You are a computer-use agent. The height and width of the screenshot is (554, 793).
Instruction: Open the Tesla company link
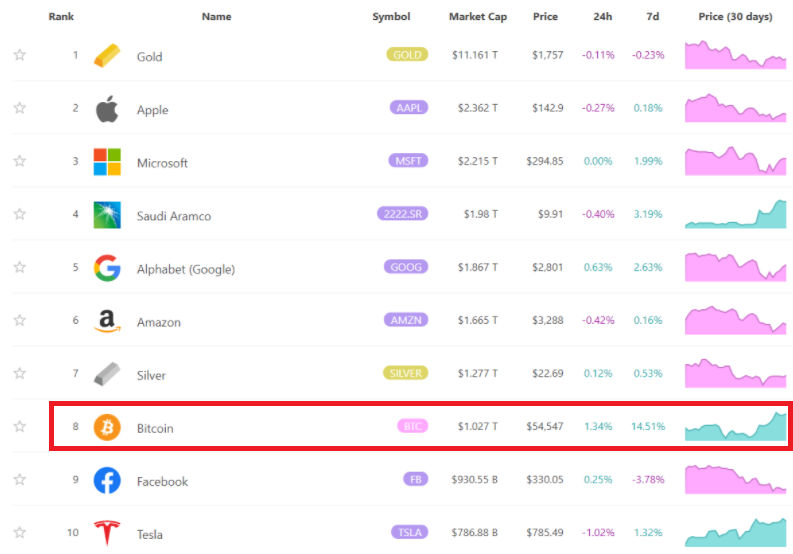150,535
